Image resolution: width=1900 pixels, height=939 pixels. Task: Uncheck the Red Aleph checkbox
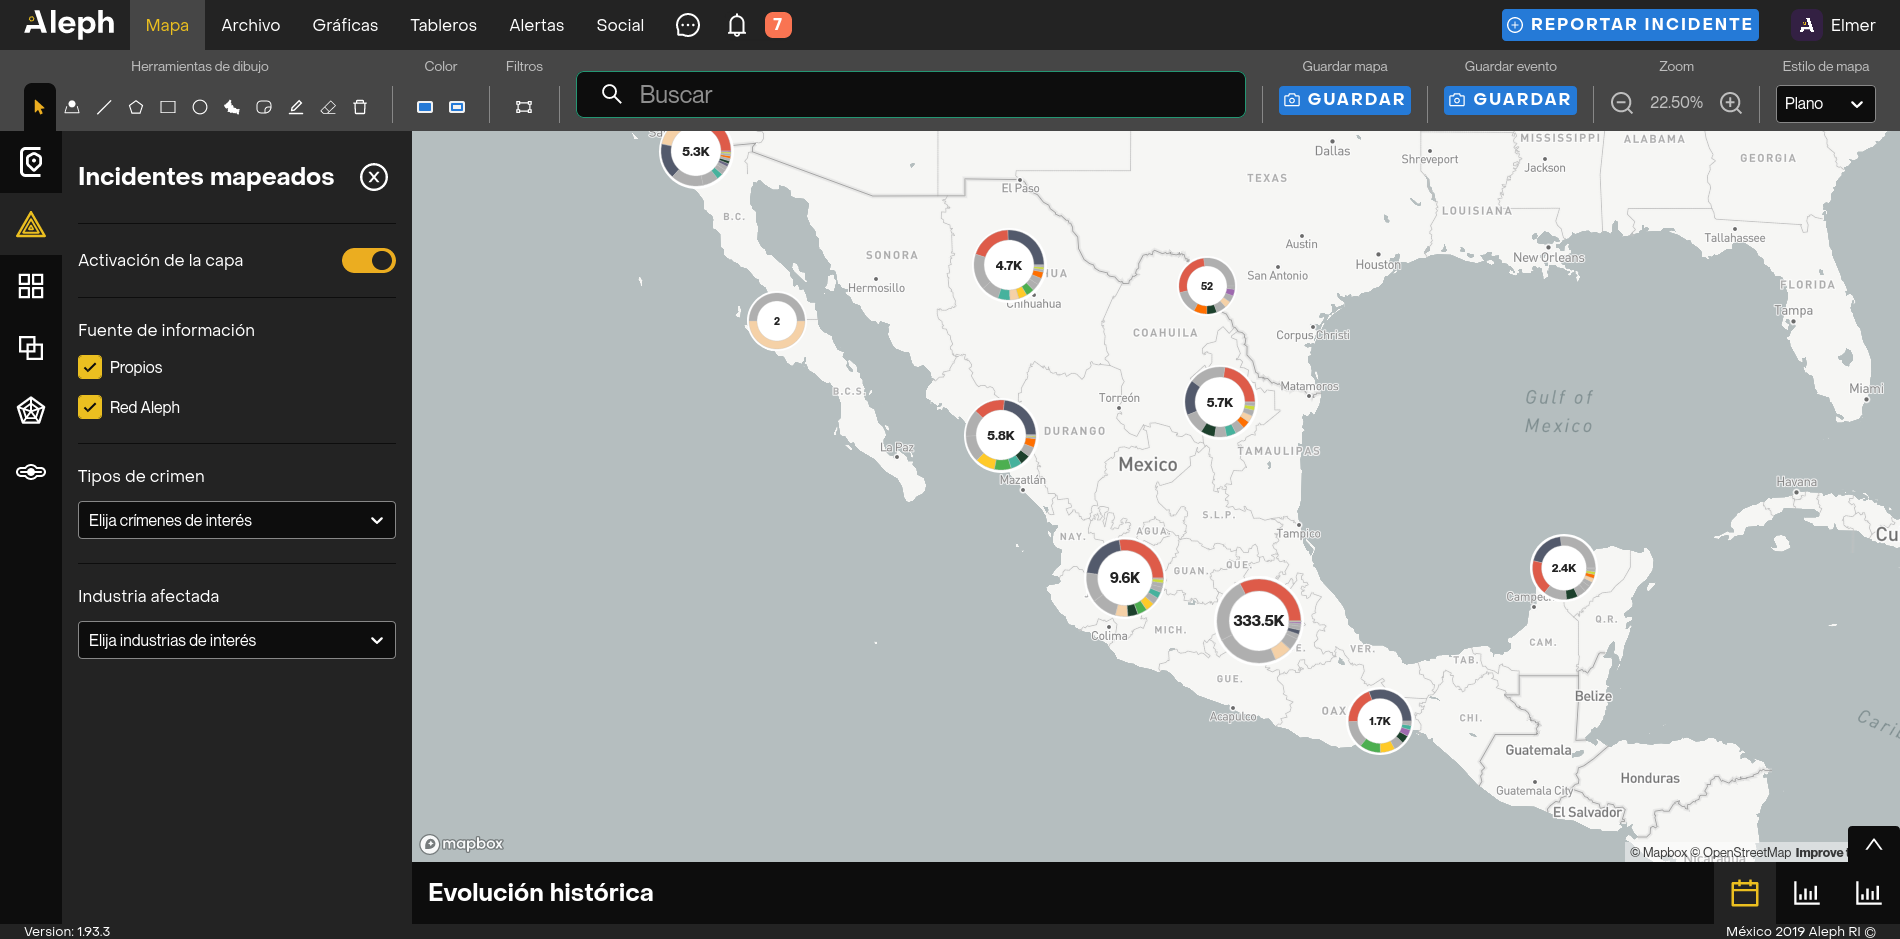[x=90, y=407]
